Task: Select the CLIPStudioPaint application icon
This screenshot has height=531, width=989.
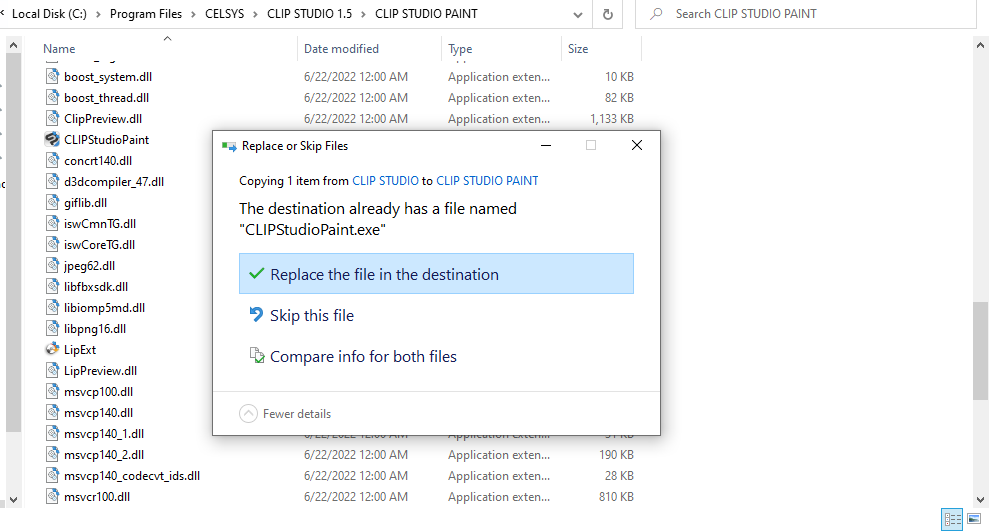Action: click(52, 139)
